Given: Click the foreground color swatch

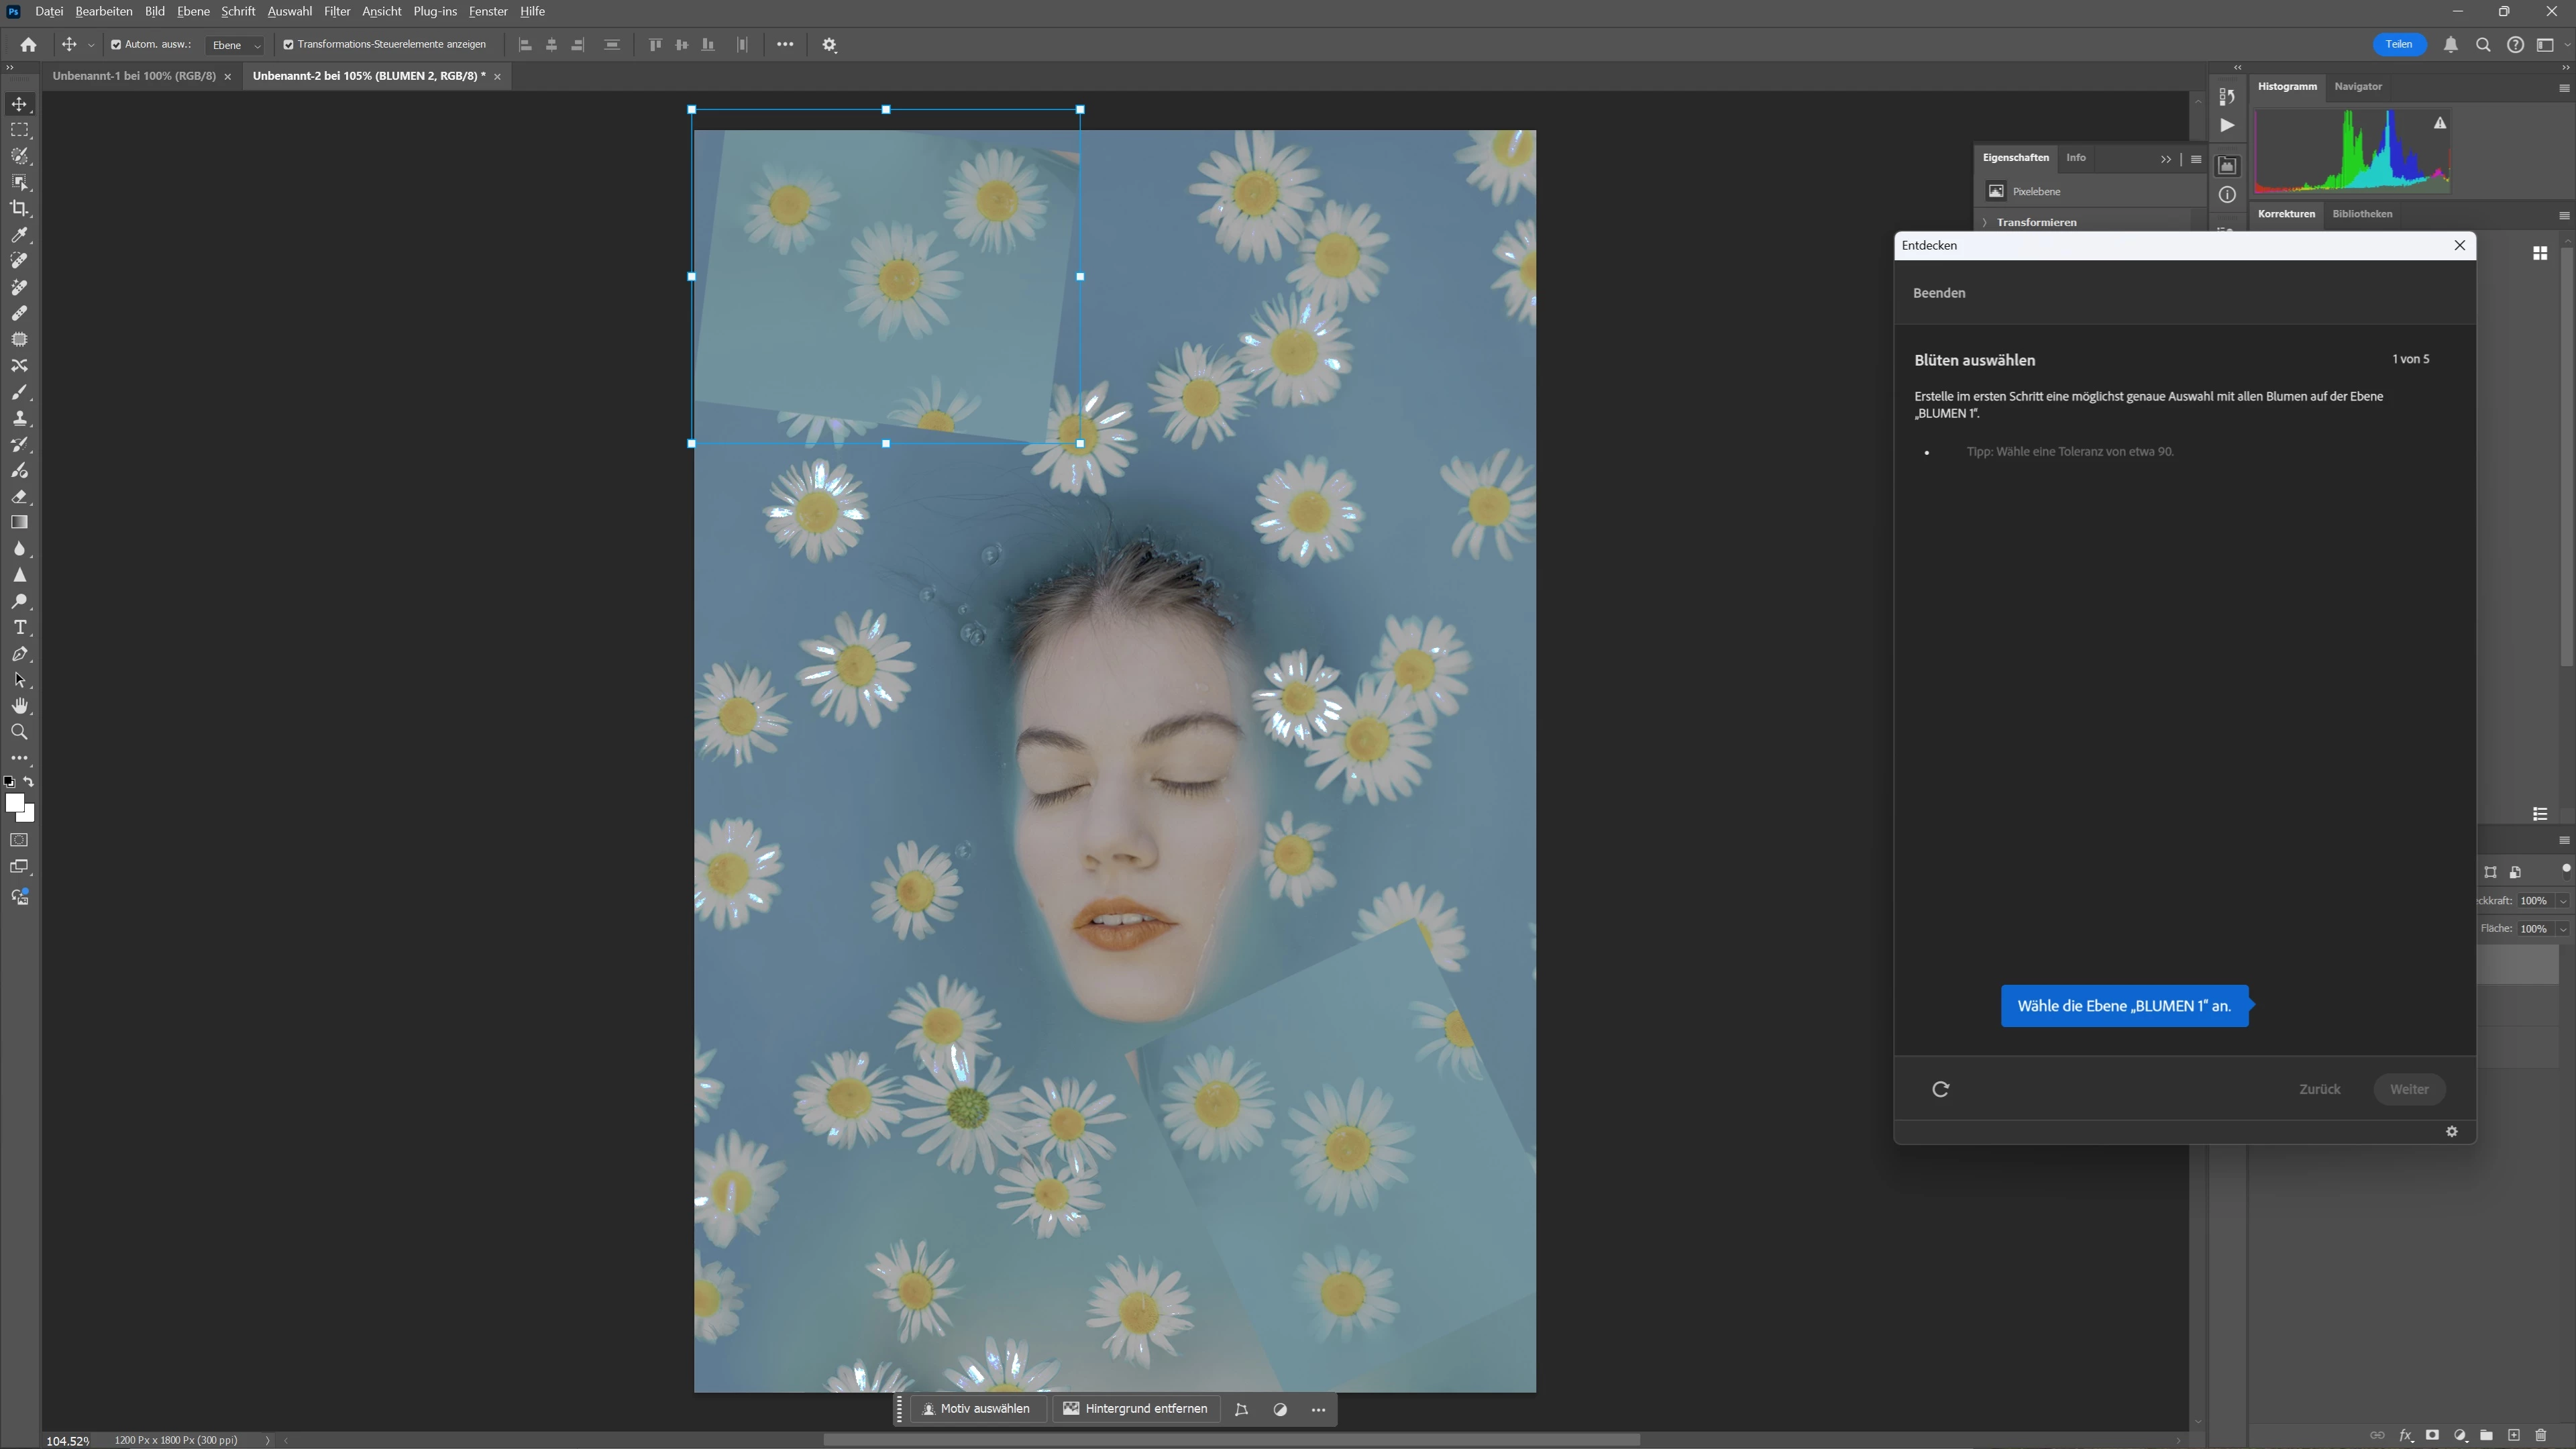Looking at the screenshot, I should pos(14,802).
